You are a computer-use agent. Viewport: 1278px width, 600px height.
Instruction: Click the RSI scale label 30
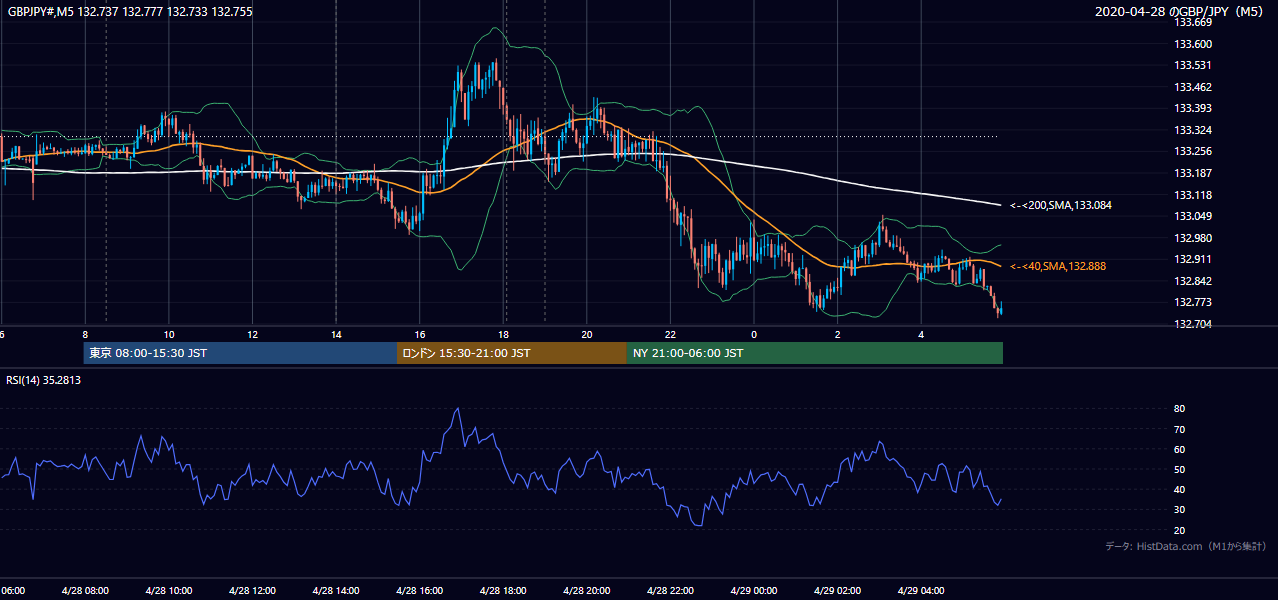click(x=1179, y=510)
